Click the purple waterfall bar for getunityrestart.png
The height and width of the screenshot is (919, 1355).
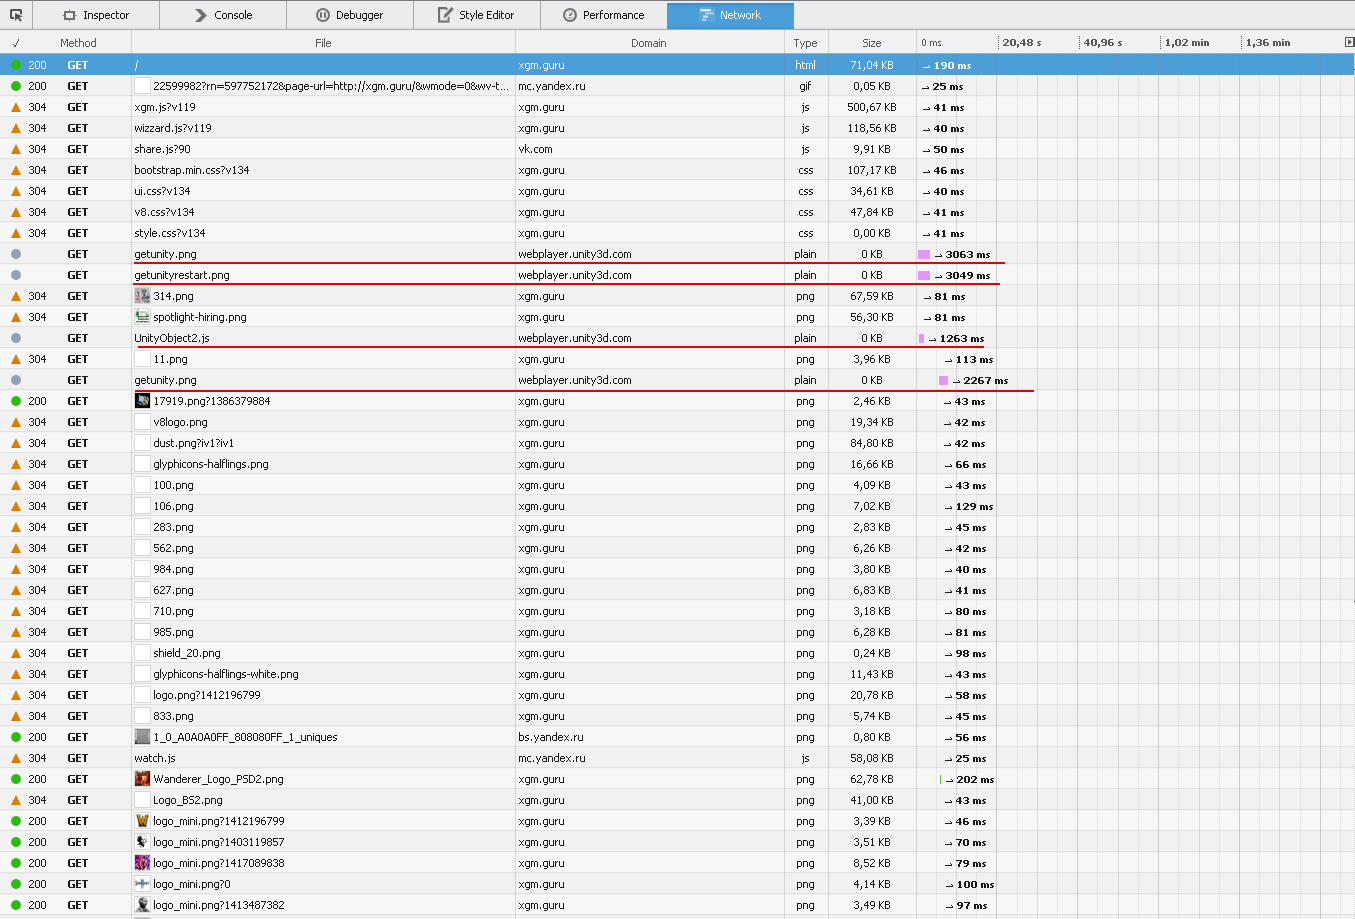tap(924, 275)
